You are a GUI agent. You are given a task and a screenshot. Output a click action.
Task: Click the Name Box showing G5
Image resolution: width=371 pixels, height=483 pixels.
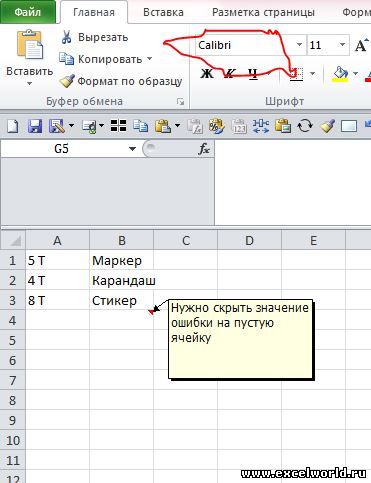click(62, 149)
